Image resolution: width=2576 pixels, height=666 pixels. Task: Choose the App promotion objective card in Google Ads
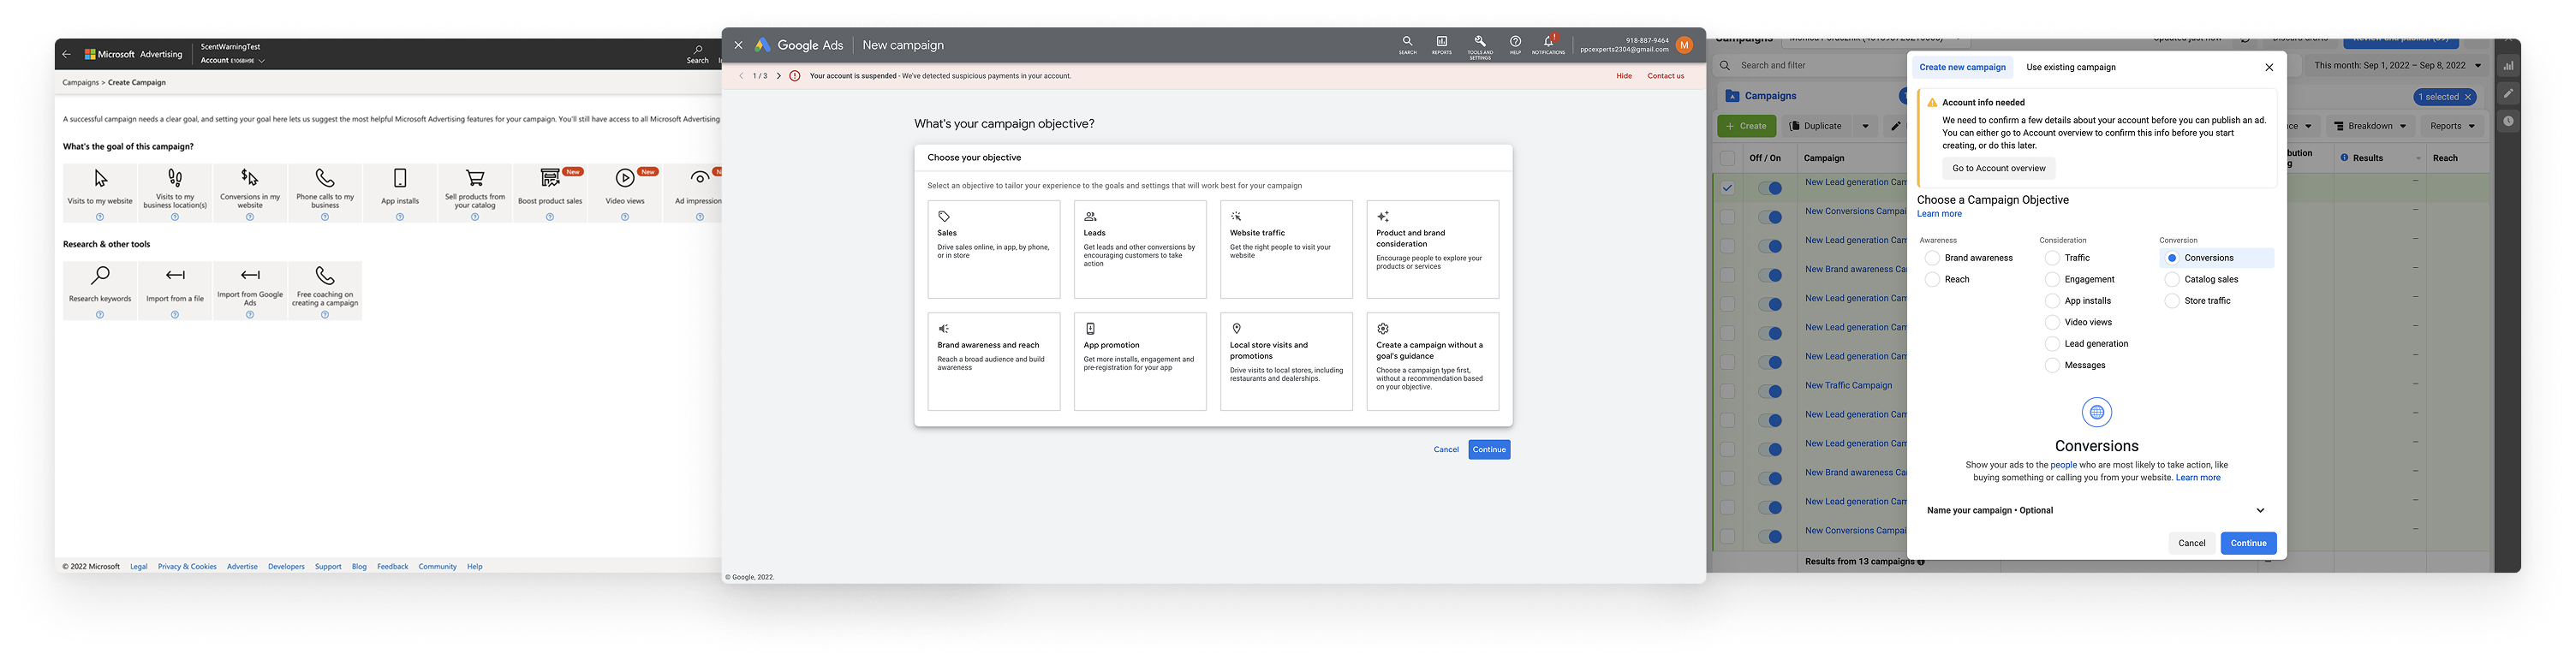click(x=1140, y=362)
